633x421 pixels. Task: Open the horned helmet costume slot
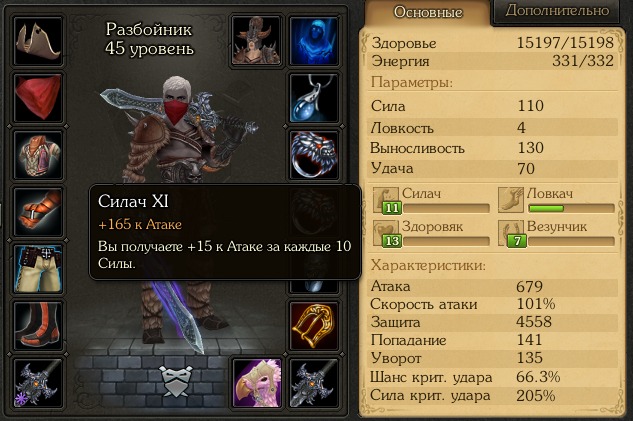(x=256, y=41)
